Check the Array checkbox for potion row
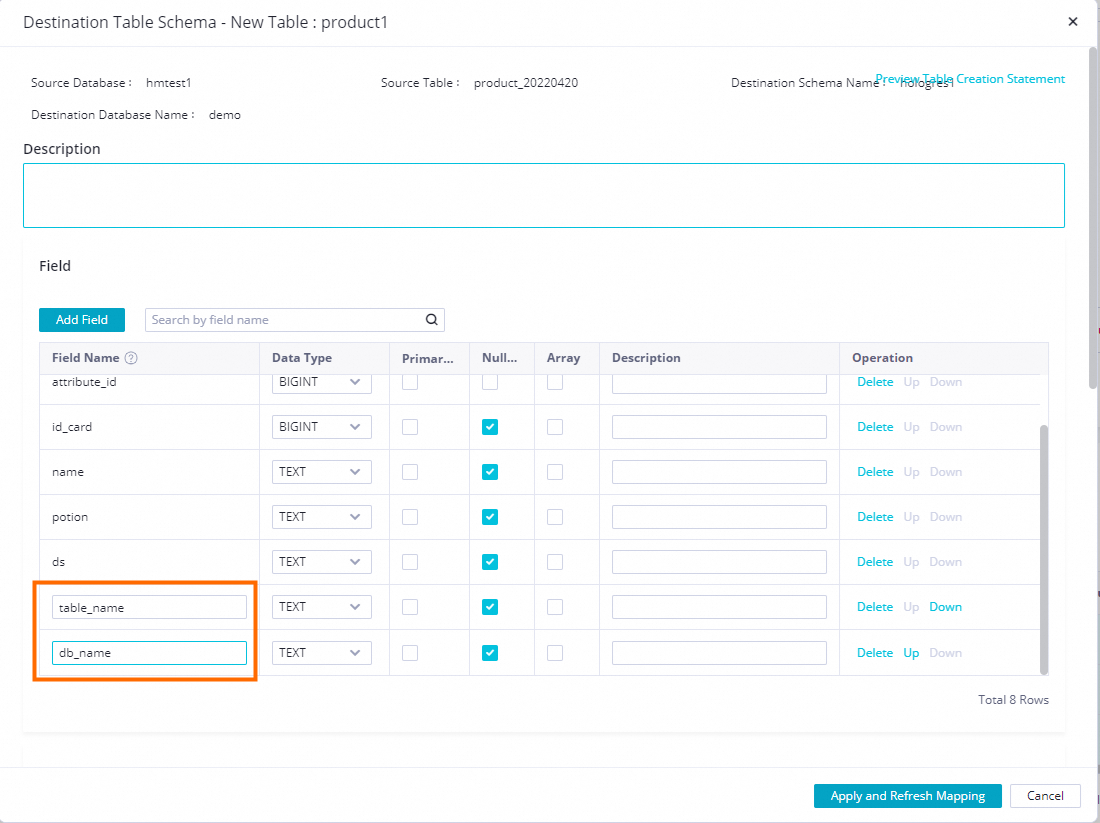 click(x=555, y=517)
